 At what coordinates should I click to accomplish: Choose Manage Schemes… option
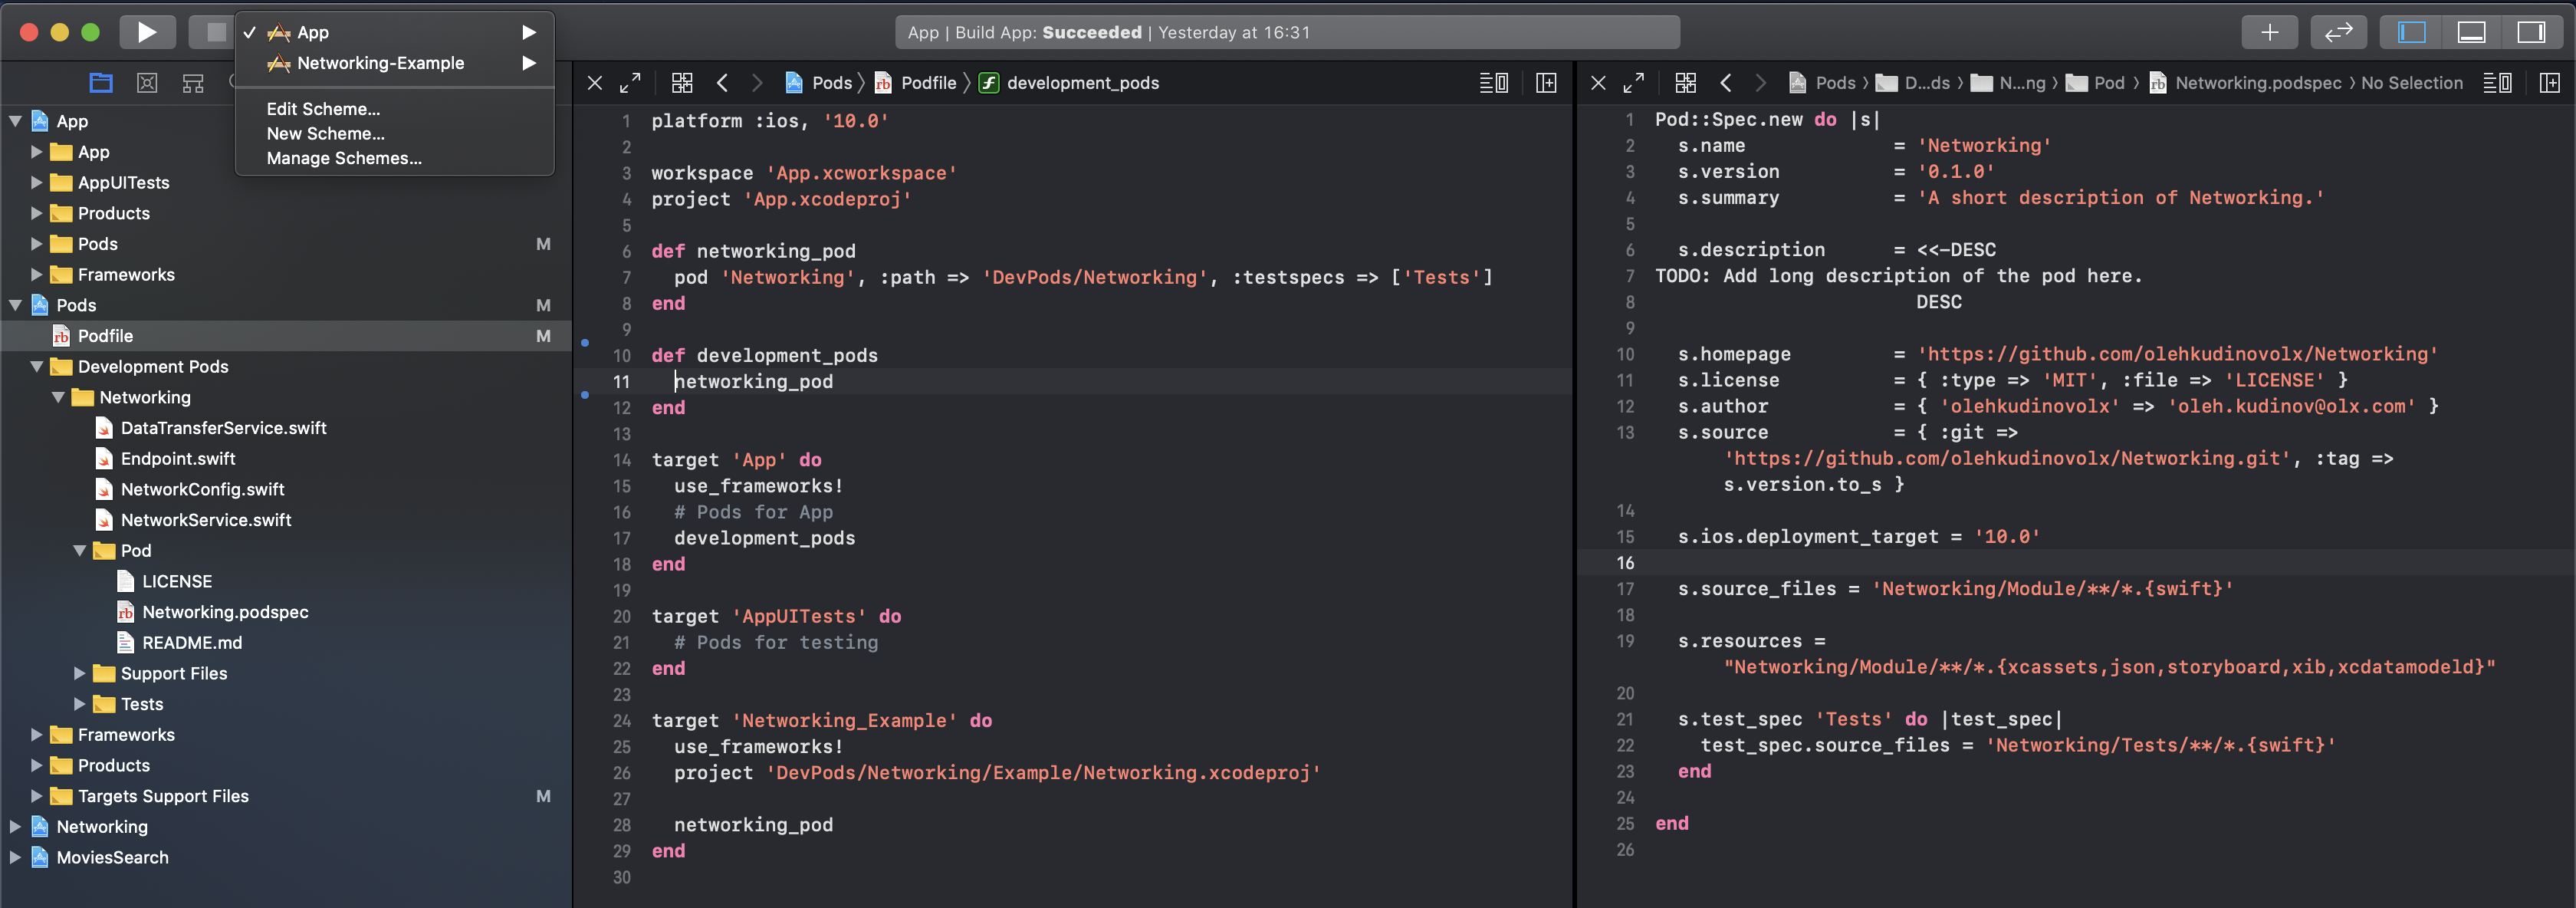click(344, 158)
